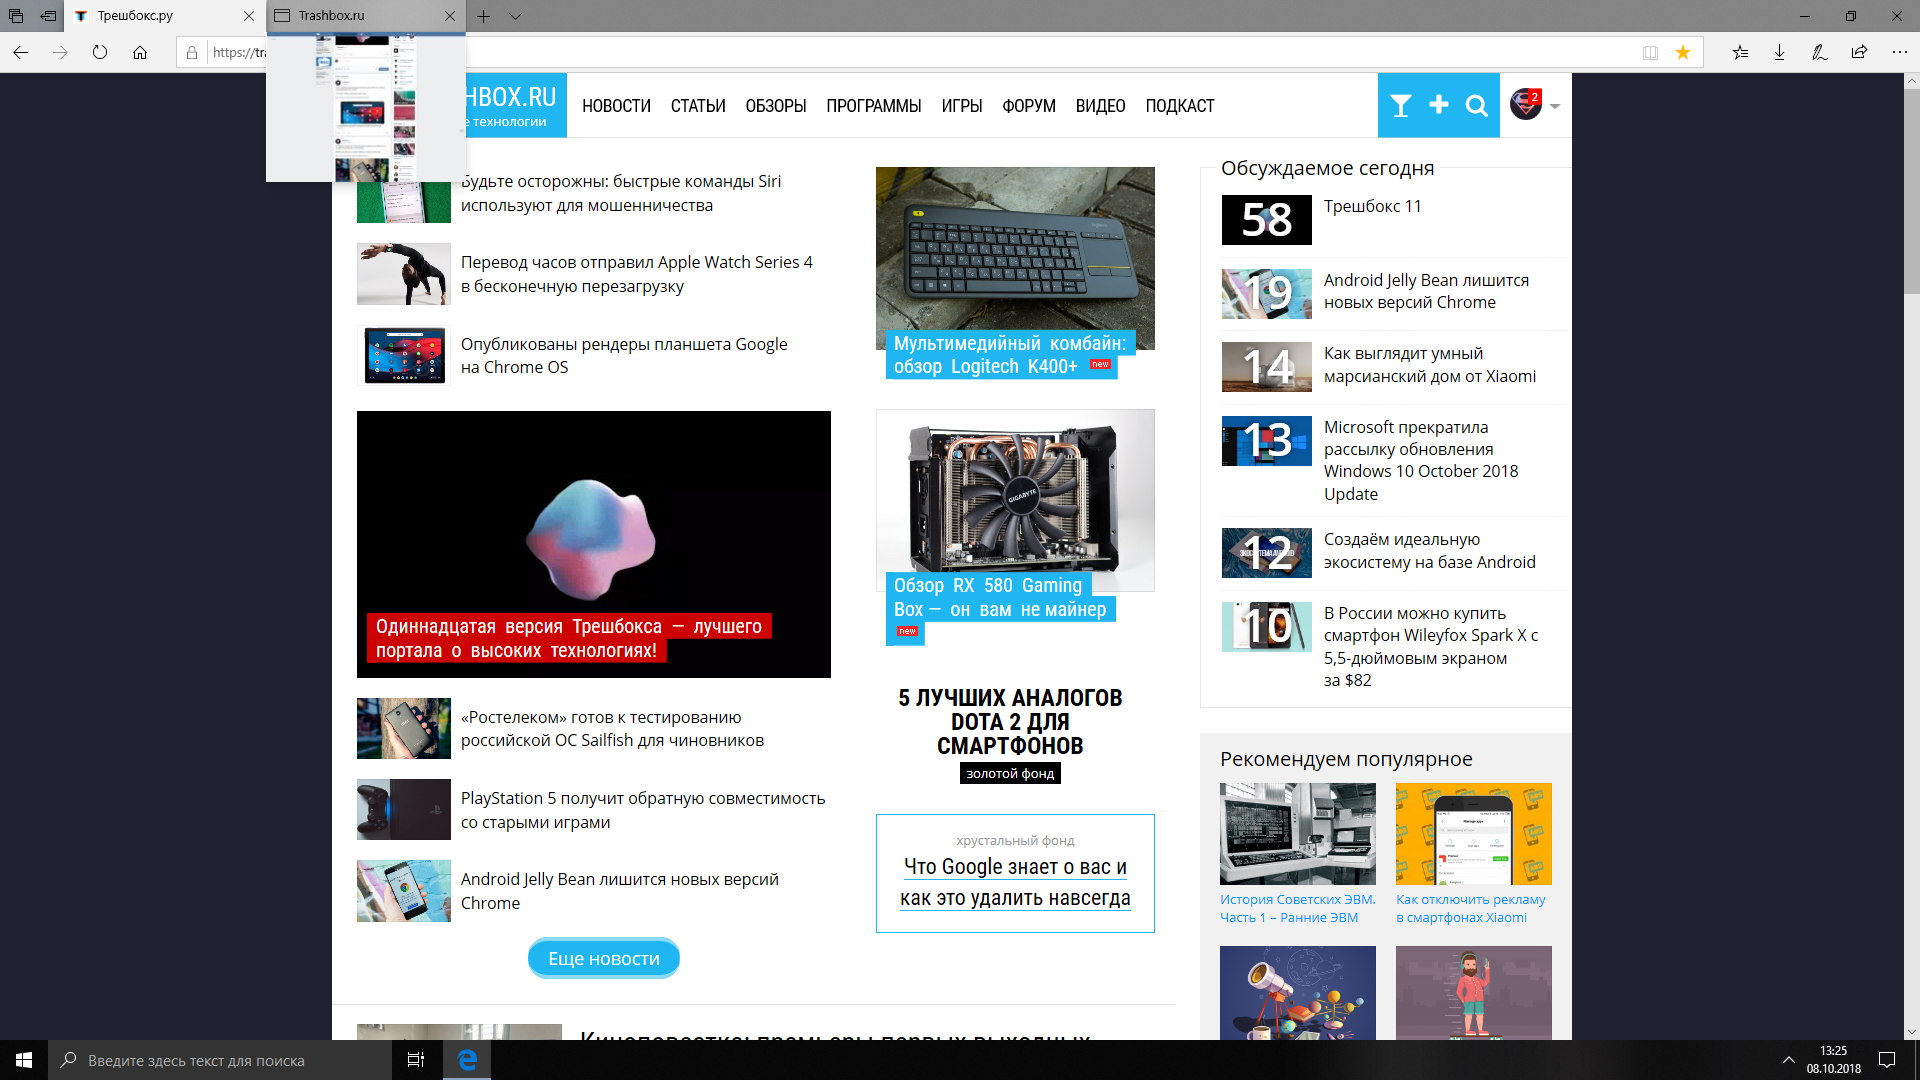1920x1080 pixels.
Task: Click Edge icon on taskbar
Action: (467, 1060)
